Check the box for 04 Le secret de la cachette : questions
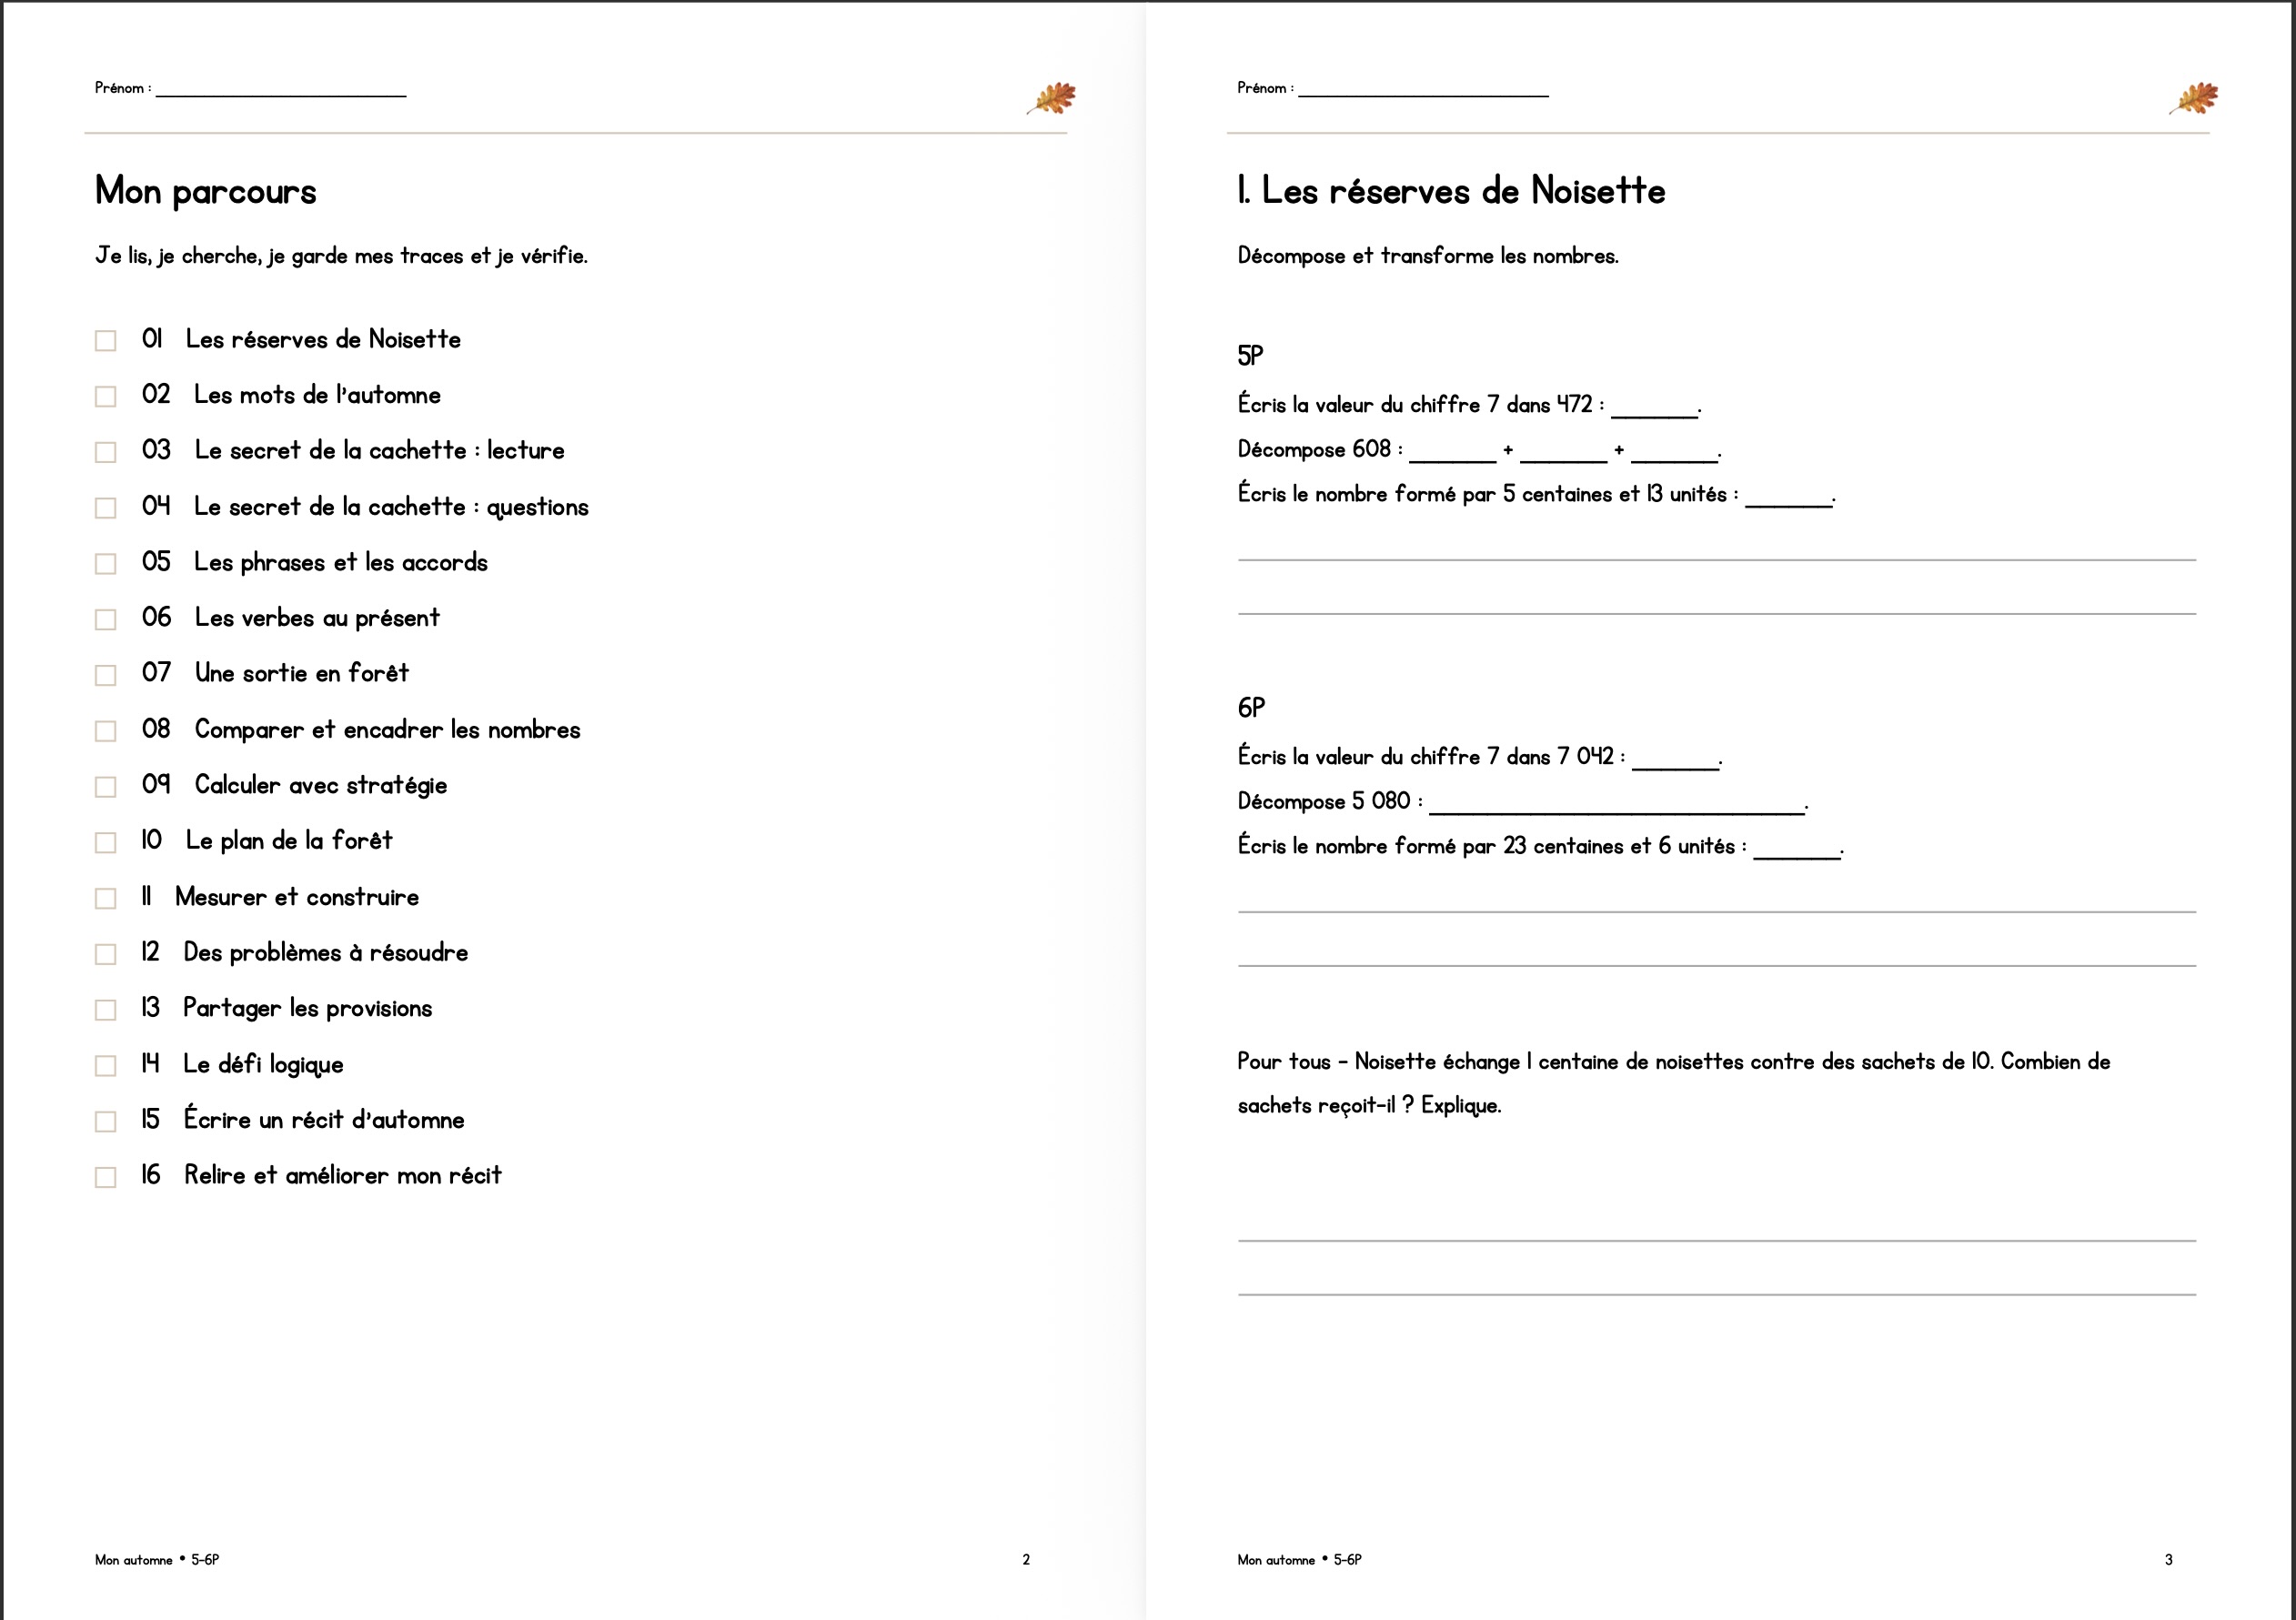This screenshot has height=1620, width=2296. coord(105,508)
